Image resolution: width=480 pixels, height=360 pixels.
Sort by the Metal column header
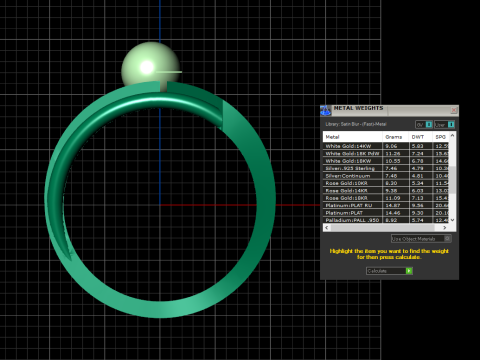point(352,137)
